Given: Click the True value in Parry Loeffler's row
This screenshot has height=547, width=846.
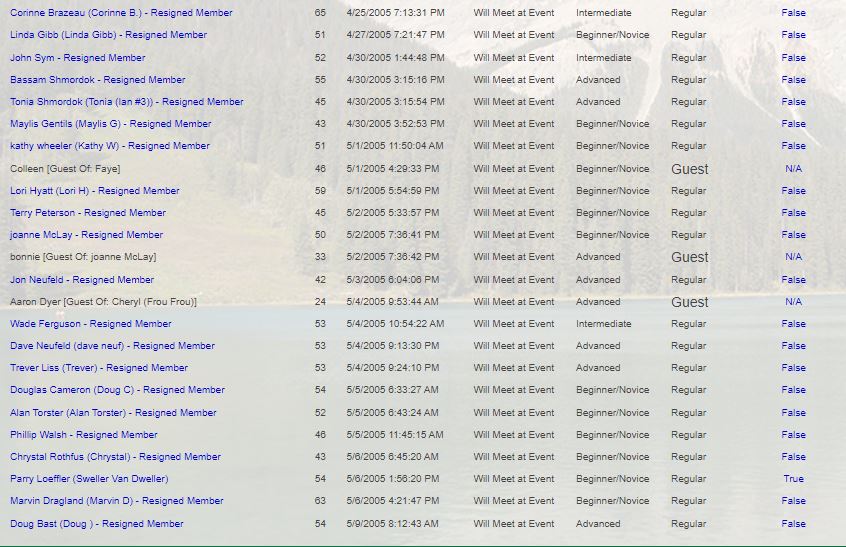Looking at the screenshot, I should tap(793, 479).
